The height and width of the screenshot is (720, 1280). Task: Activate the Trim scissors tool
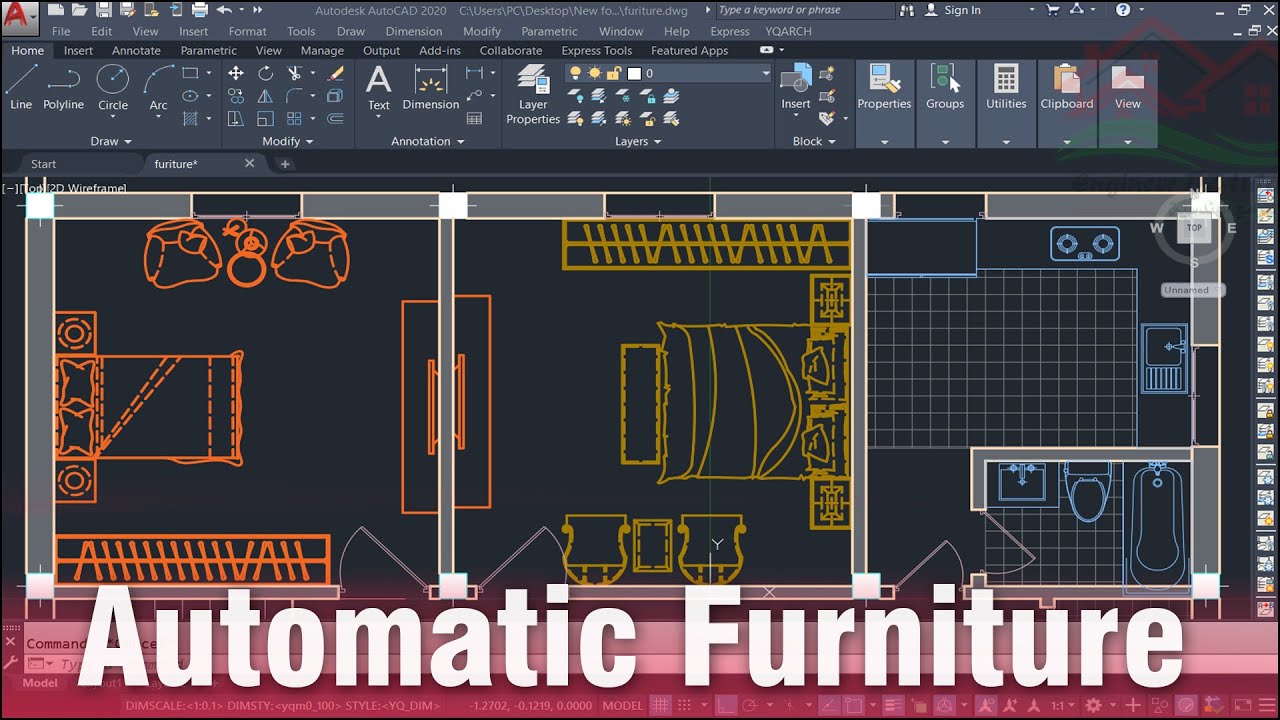[294, 73]
